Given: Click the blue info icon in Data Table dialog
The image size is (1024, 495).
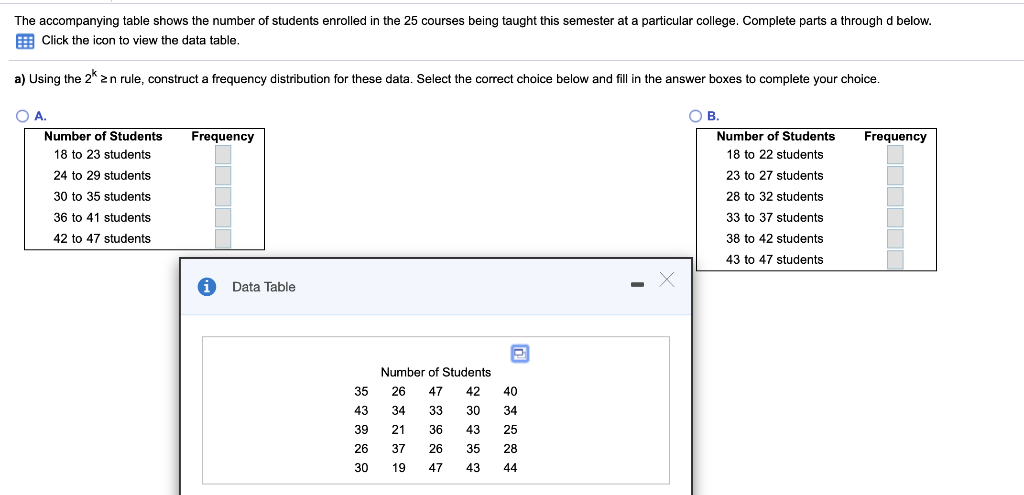Looking at the screenshot, I should pos(207,287).
